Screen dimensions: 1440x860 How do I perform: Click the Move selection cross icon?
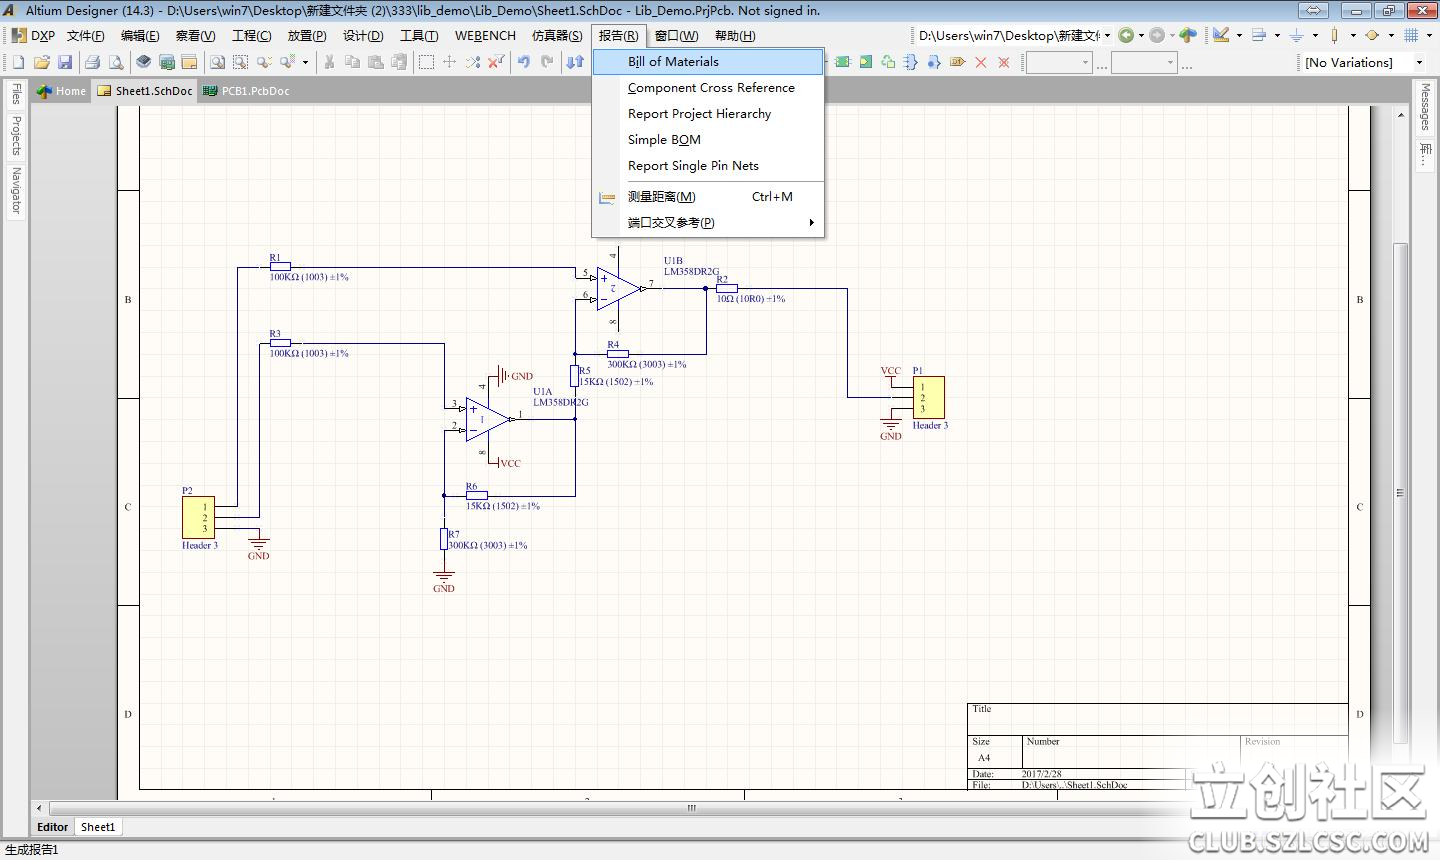click(449, 62)
